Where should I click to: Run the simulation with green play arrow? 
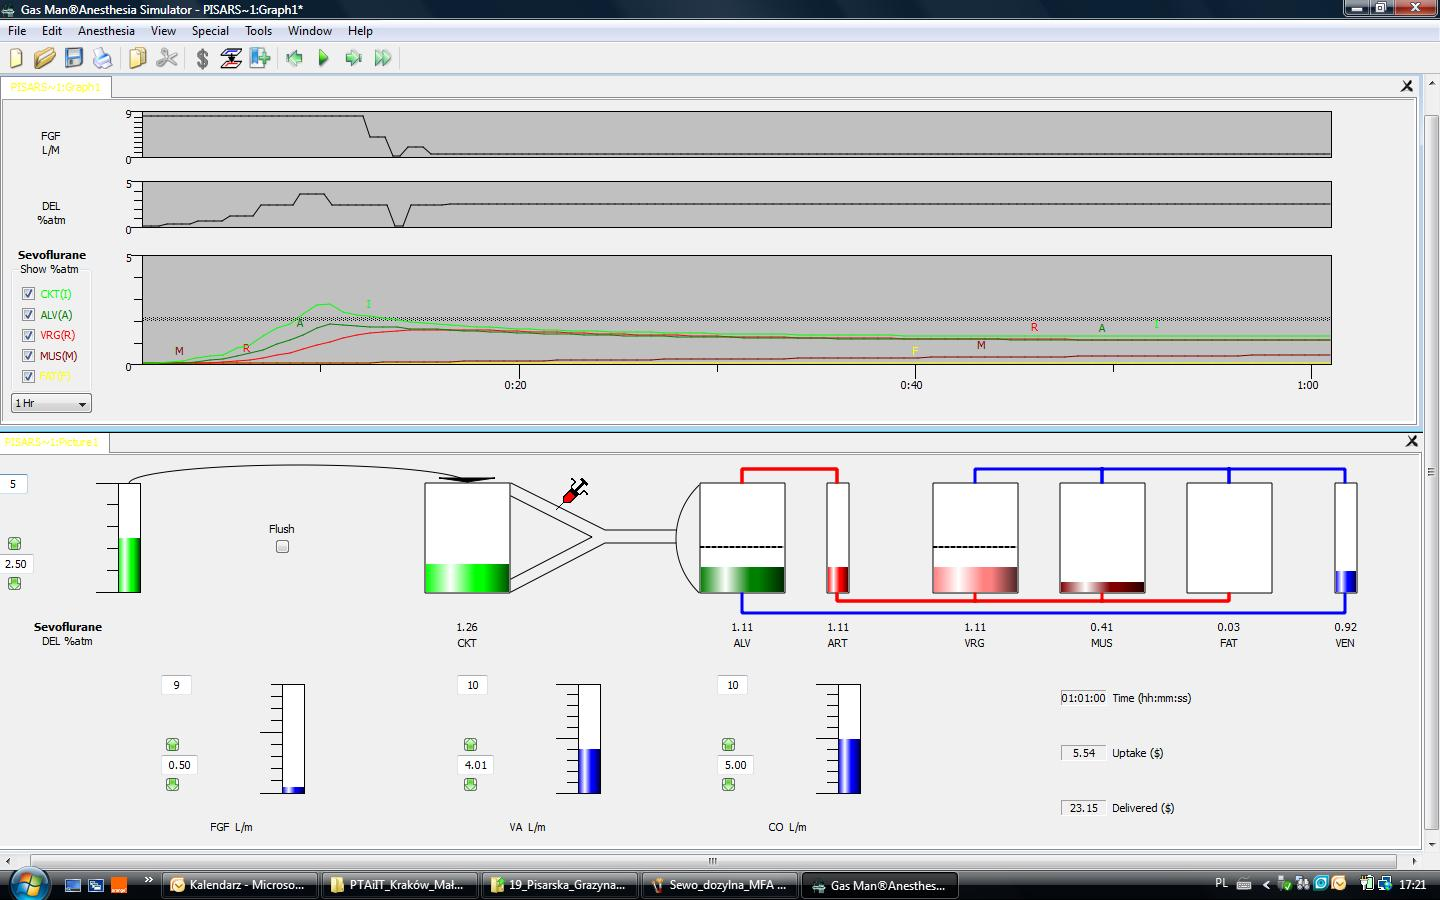(x=323, y=59)
